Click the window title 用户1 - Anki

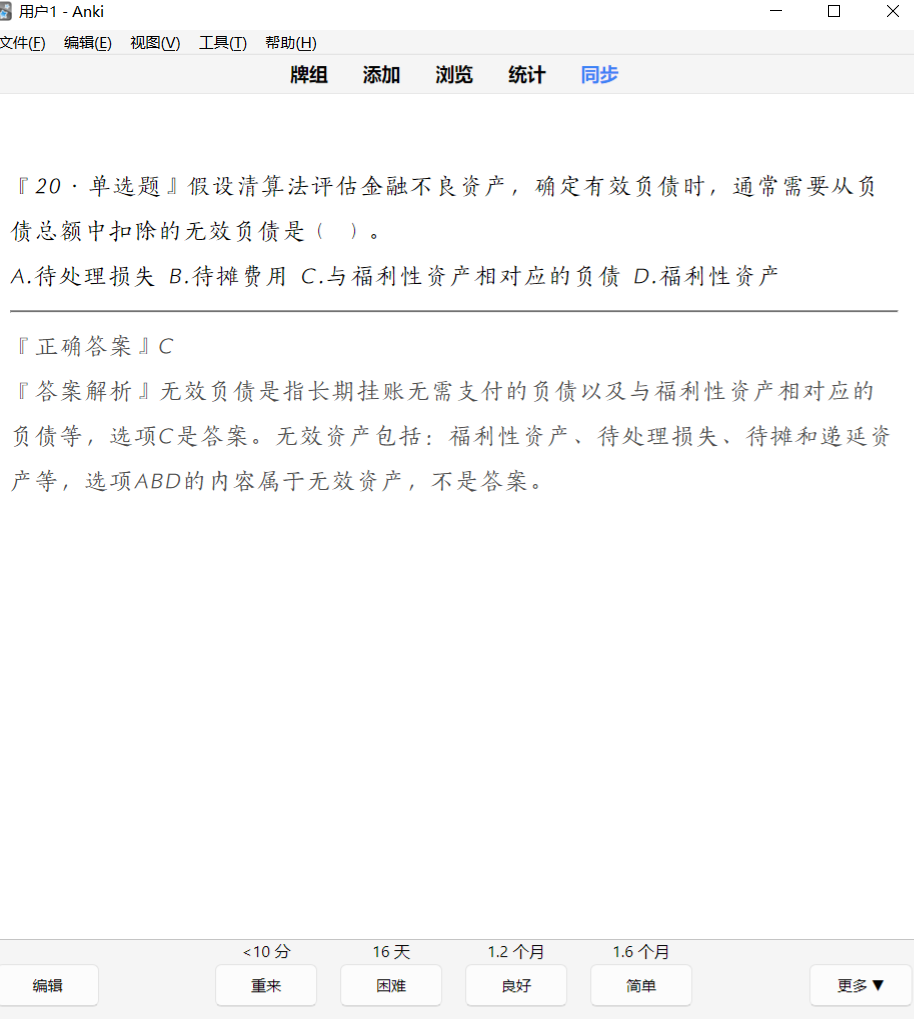tap(62, 12)
